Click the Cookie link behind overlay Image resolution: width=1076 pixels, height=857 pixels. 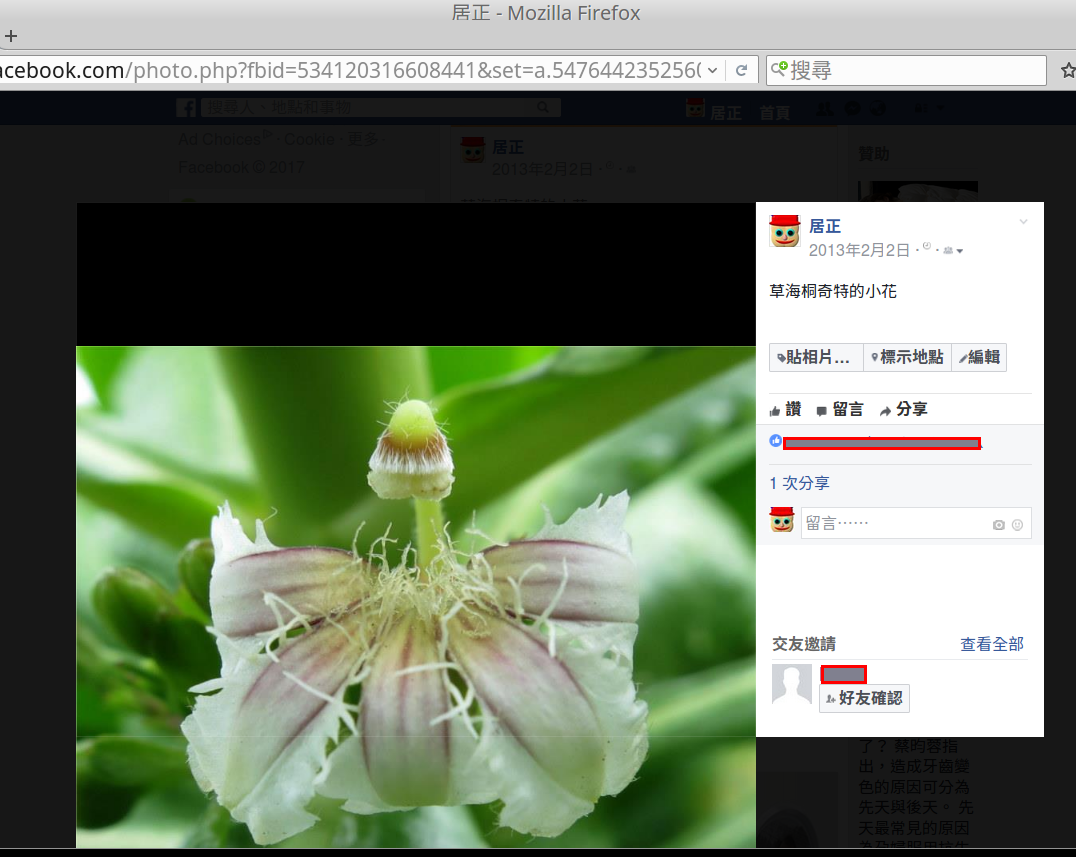[309, 139]
